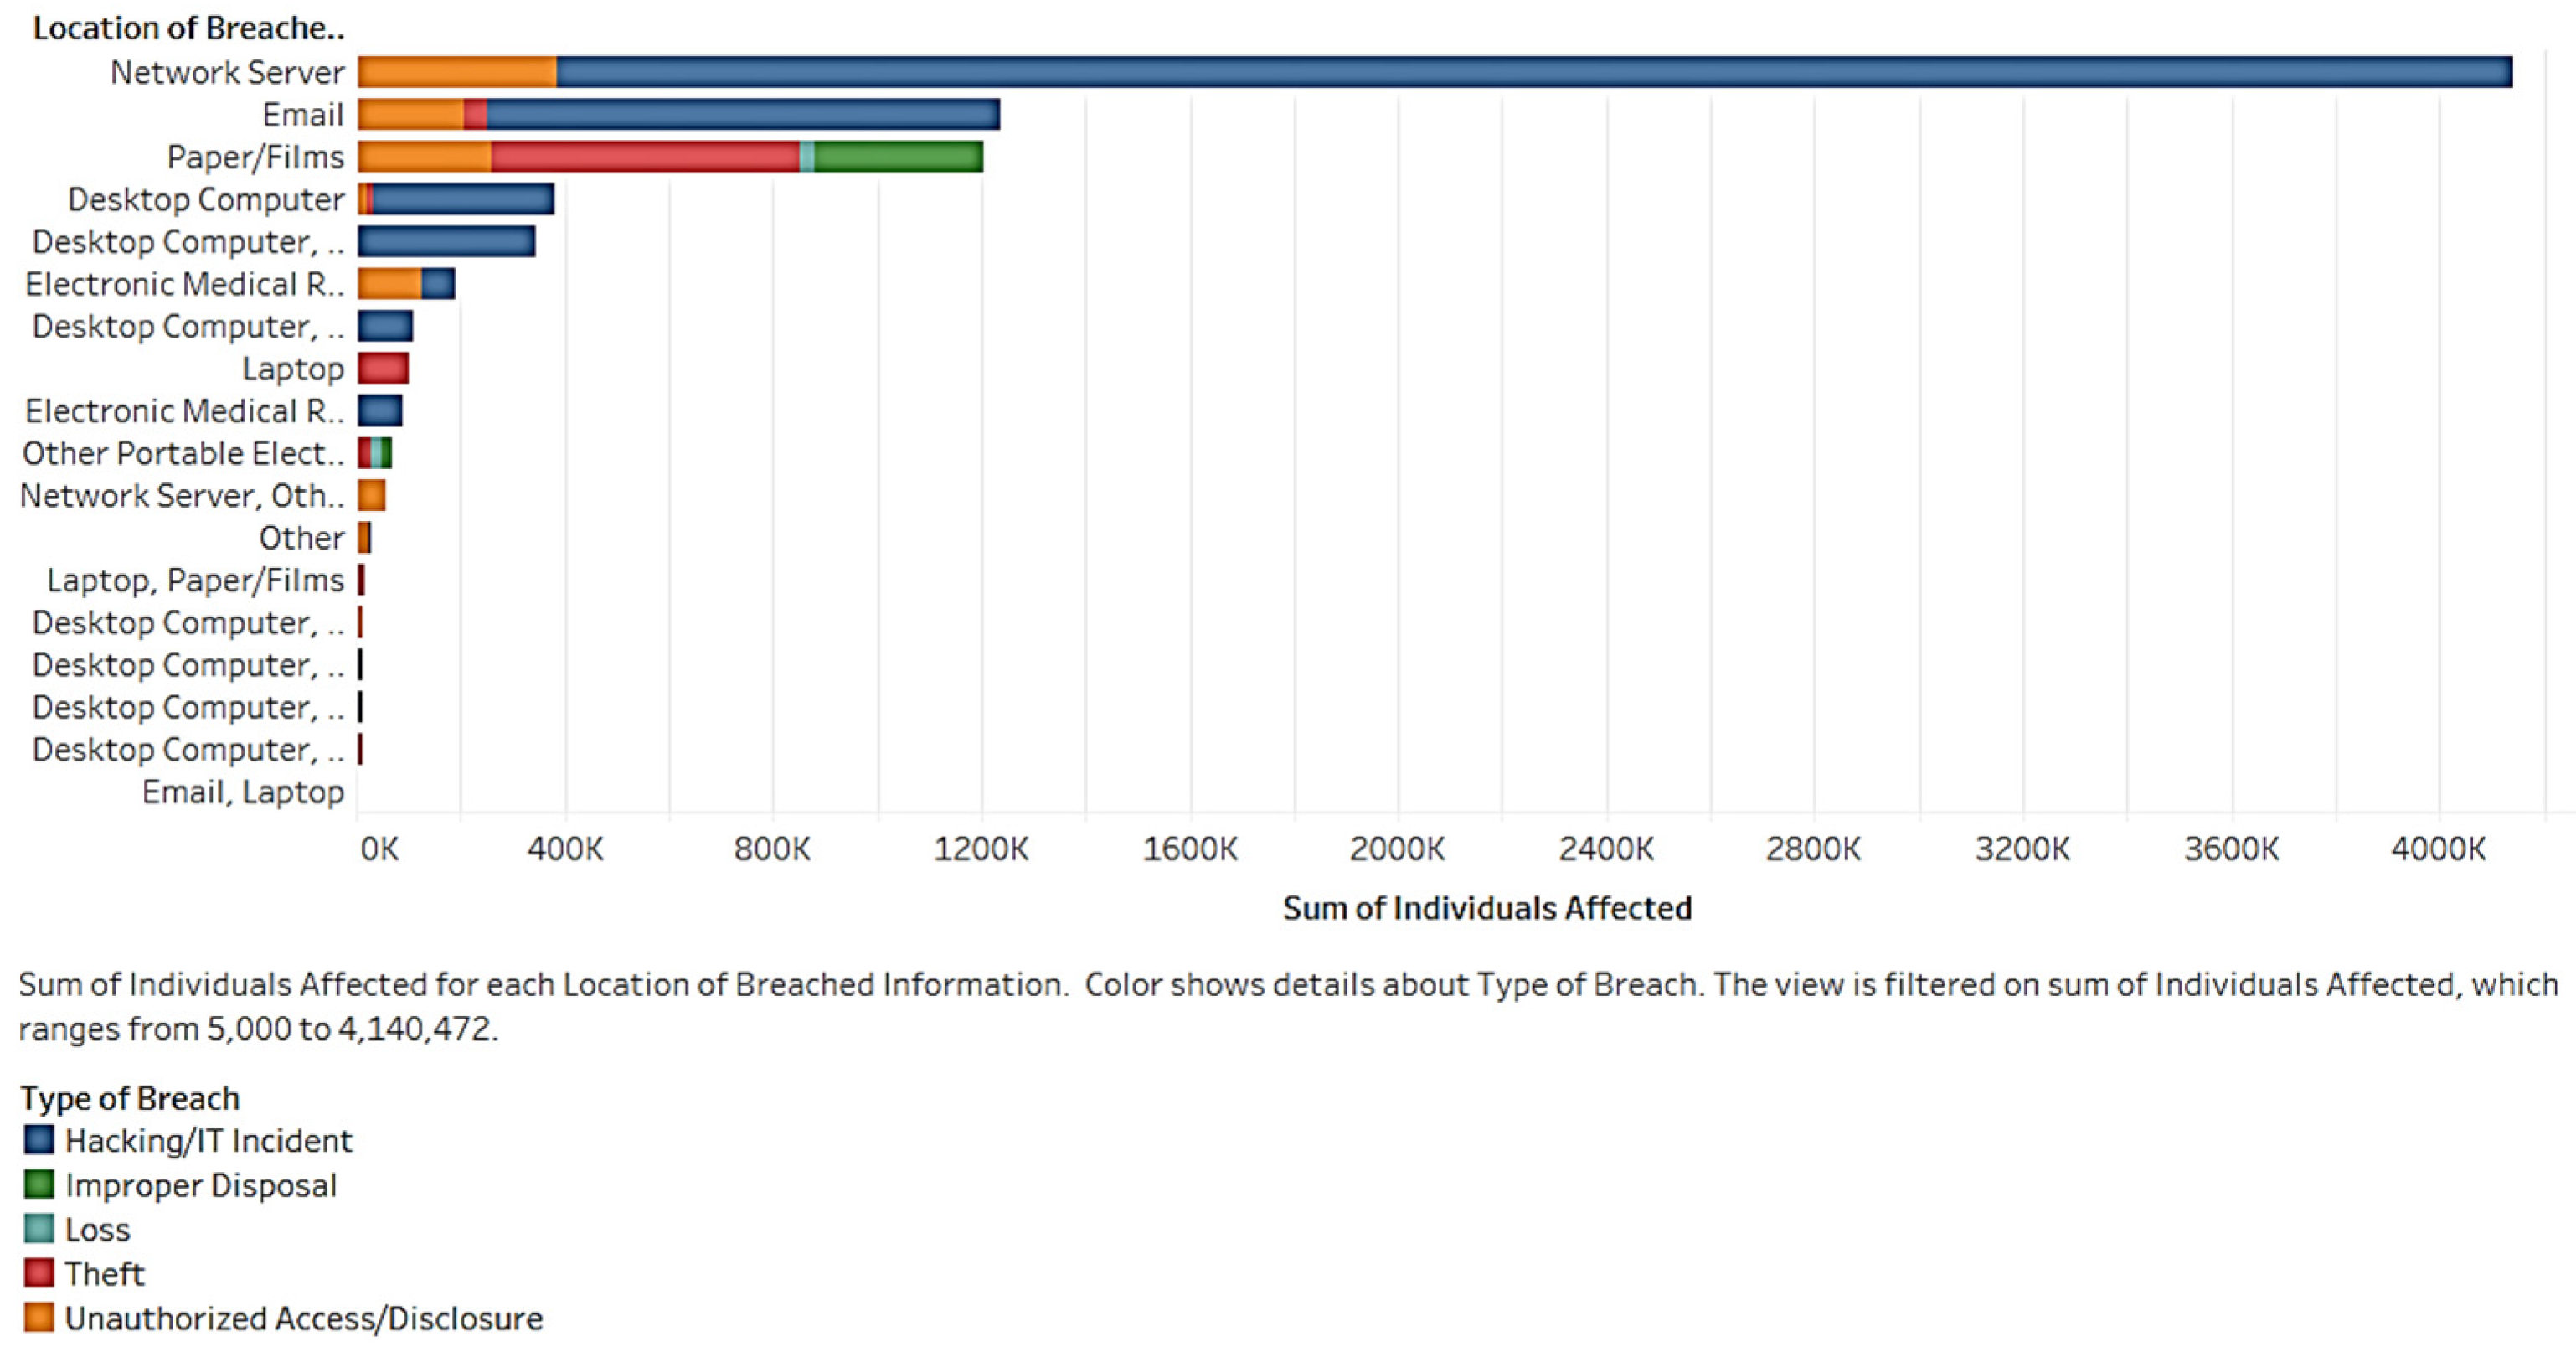Image resolution: width=2576 pixels, height=1357 pixels.
Task: Click the blue segment of the Email bar
Action: [742, 115]
